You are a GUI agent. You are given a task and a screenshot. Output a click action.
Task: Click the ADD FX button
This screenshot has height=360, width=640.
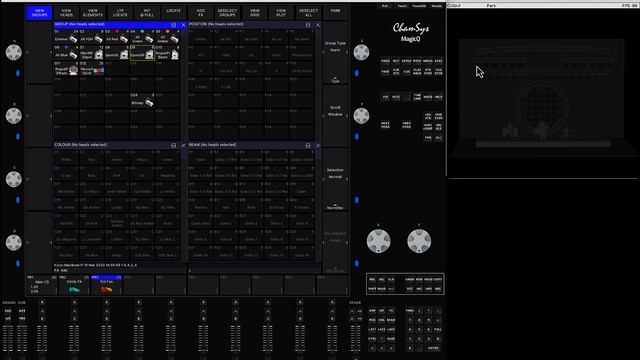[200, 13]
